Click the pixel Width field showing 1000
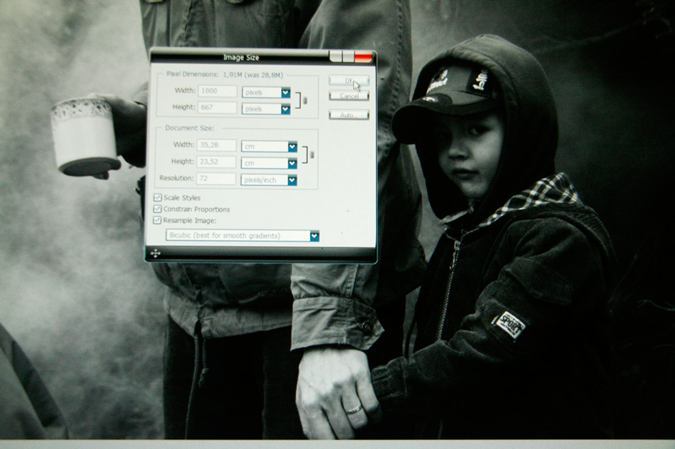 coord(217,91)
